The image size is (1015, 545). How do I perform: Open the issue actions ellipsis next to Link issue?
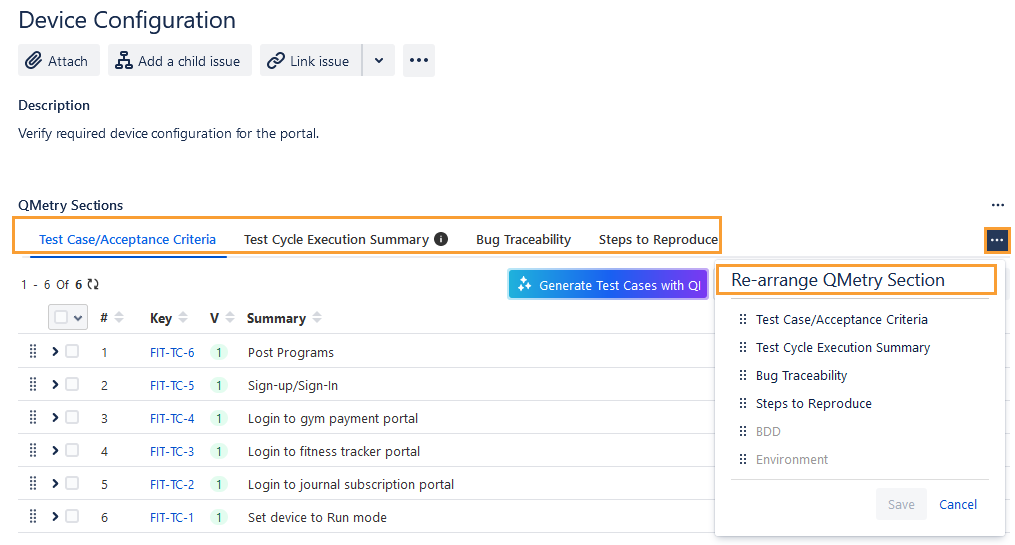tap(418, 61)
